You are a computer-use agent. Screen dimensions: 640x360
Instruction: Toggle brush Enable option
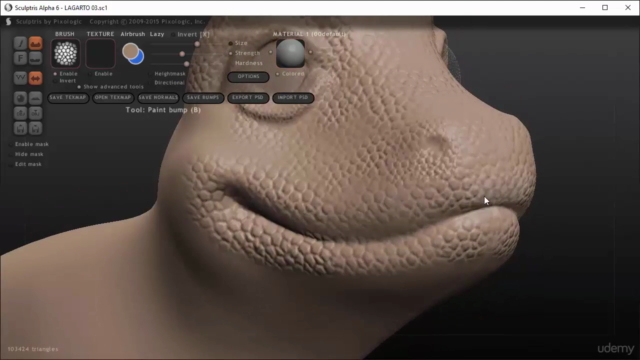click(x=65, y=74)
